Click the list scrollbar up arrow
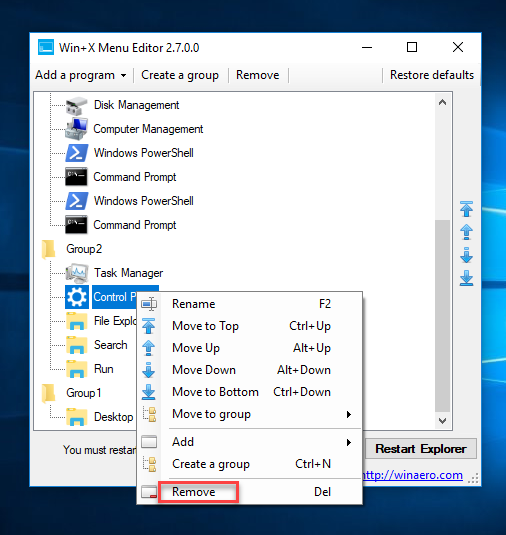 coord(443,102)
